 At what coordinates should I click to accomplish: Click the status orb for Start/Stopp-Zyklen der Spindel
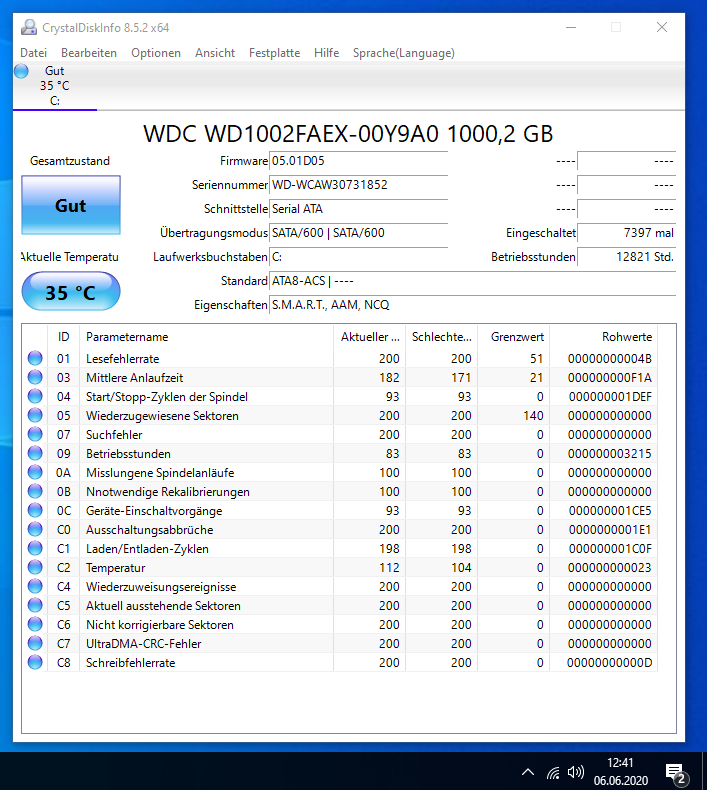point(35,397)
